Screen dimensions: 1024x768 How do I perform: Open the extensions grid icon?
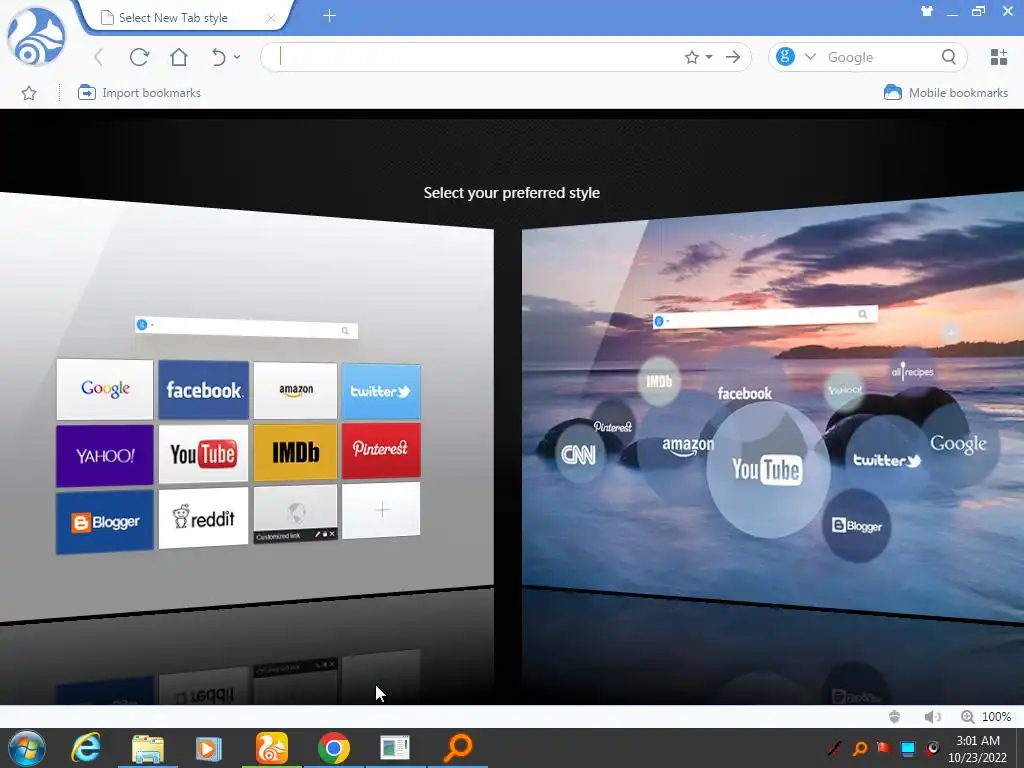[x=999, y=57]
